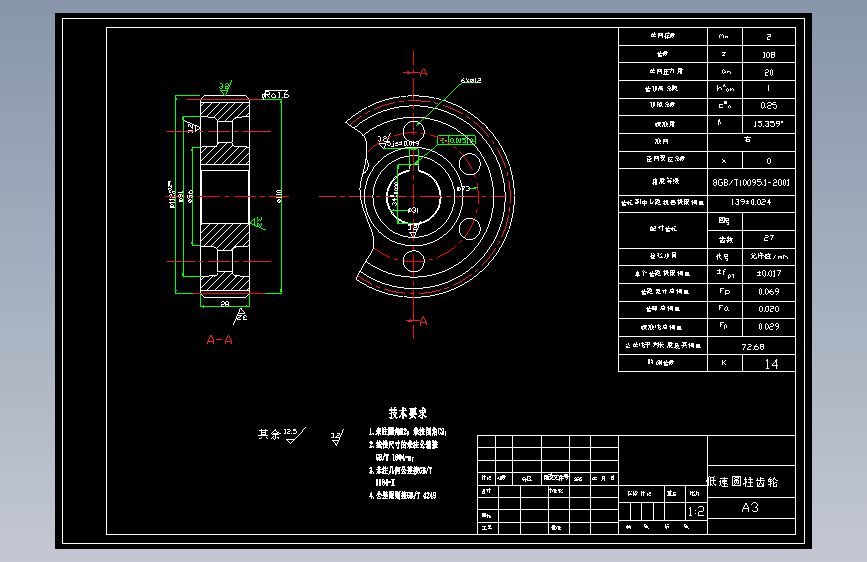This screenshot has height=562, width=867.
Task: Click the 8GB/T10095.1-2001 accuracy grade cell
Action: coord(751,182)
